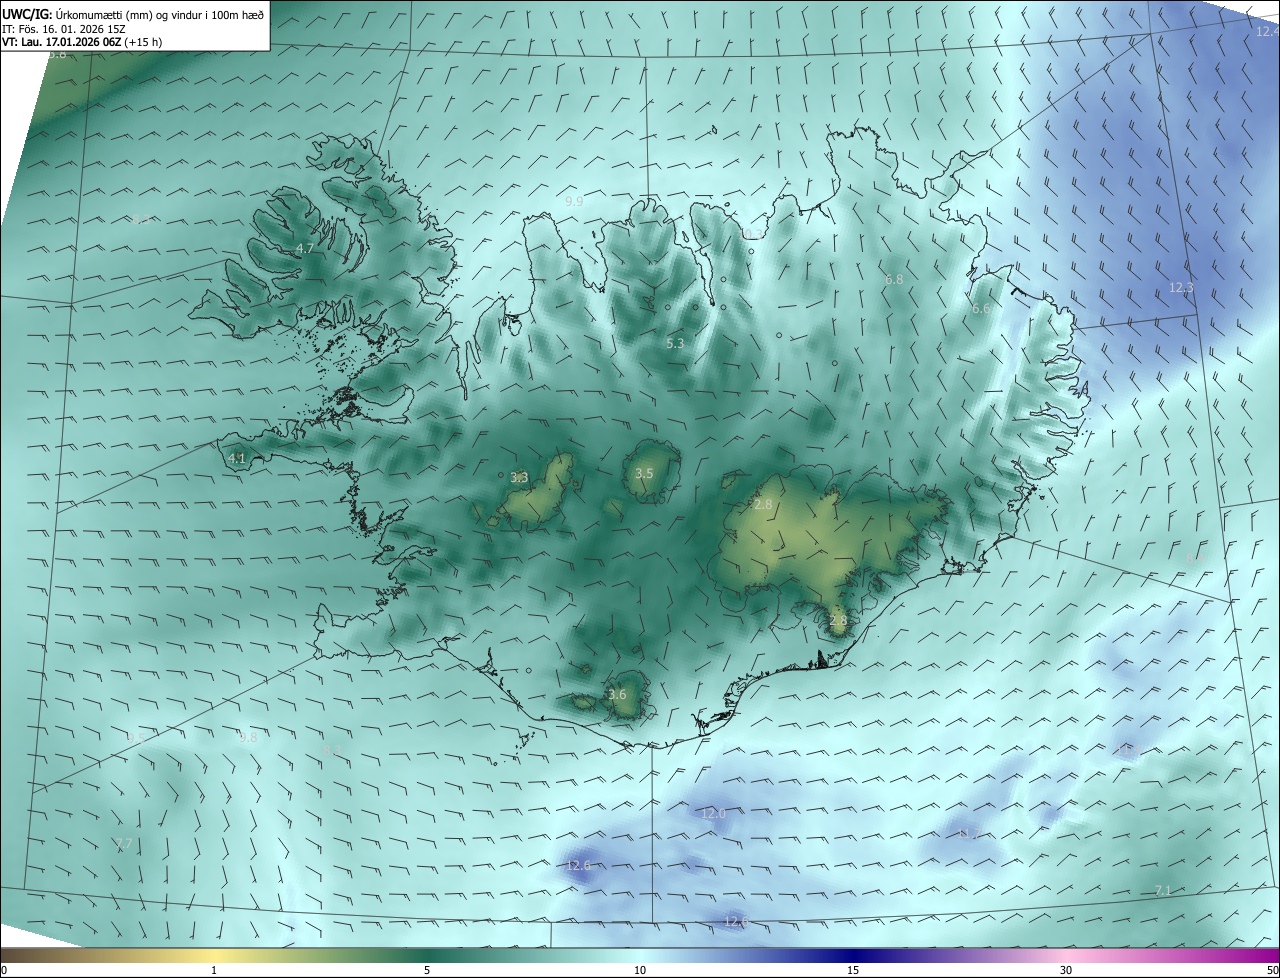Click the color scale tick labeled 1
Viewport: 1280px width, 978px height.
coord(214,970)
